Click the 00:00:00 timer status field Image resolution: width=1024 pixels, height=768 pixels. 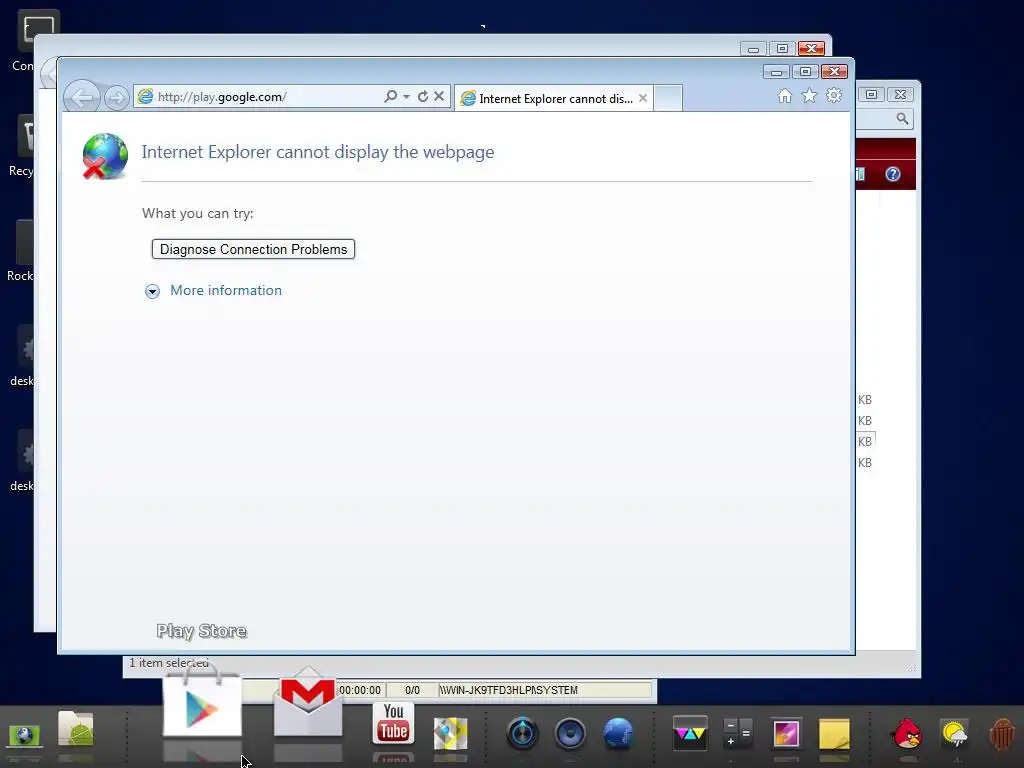(360, 690)
